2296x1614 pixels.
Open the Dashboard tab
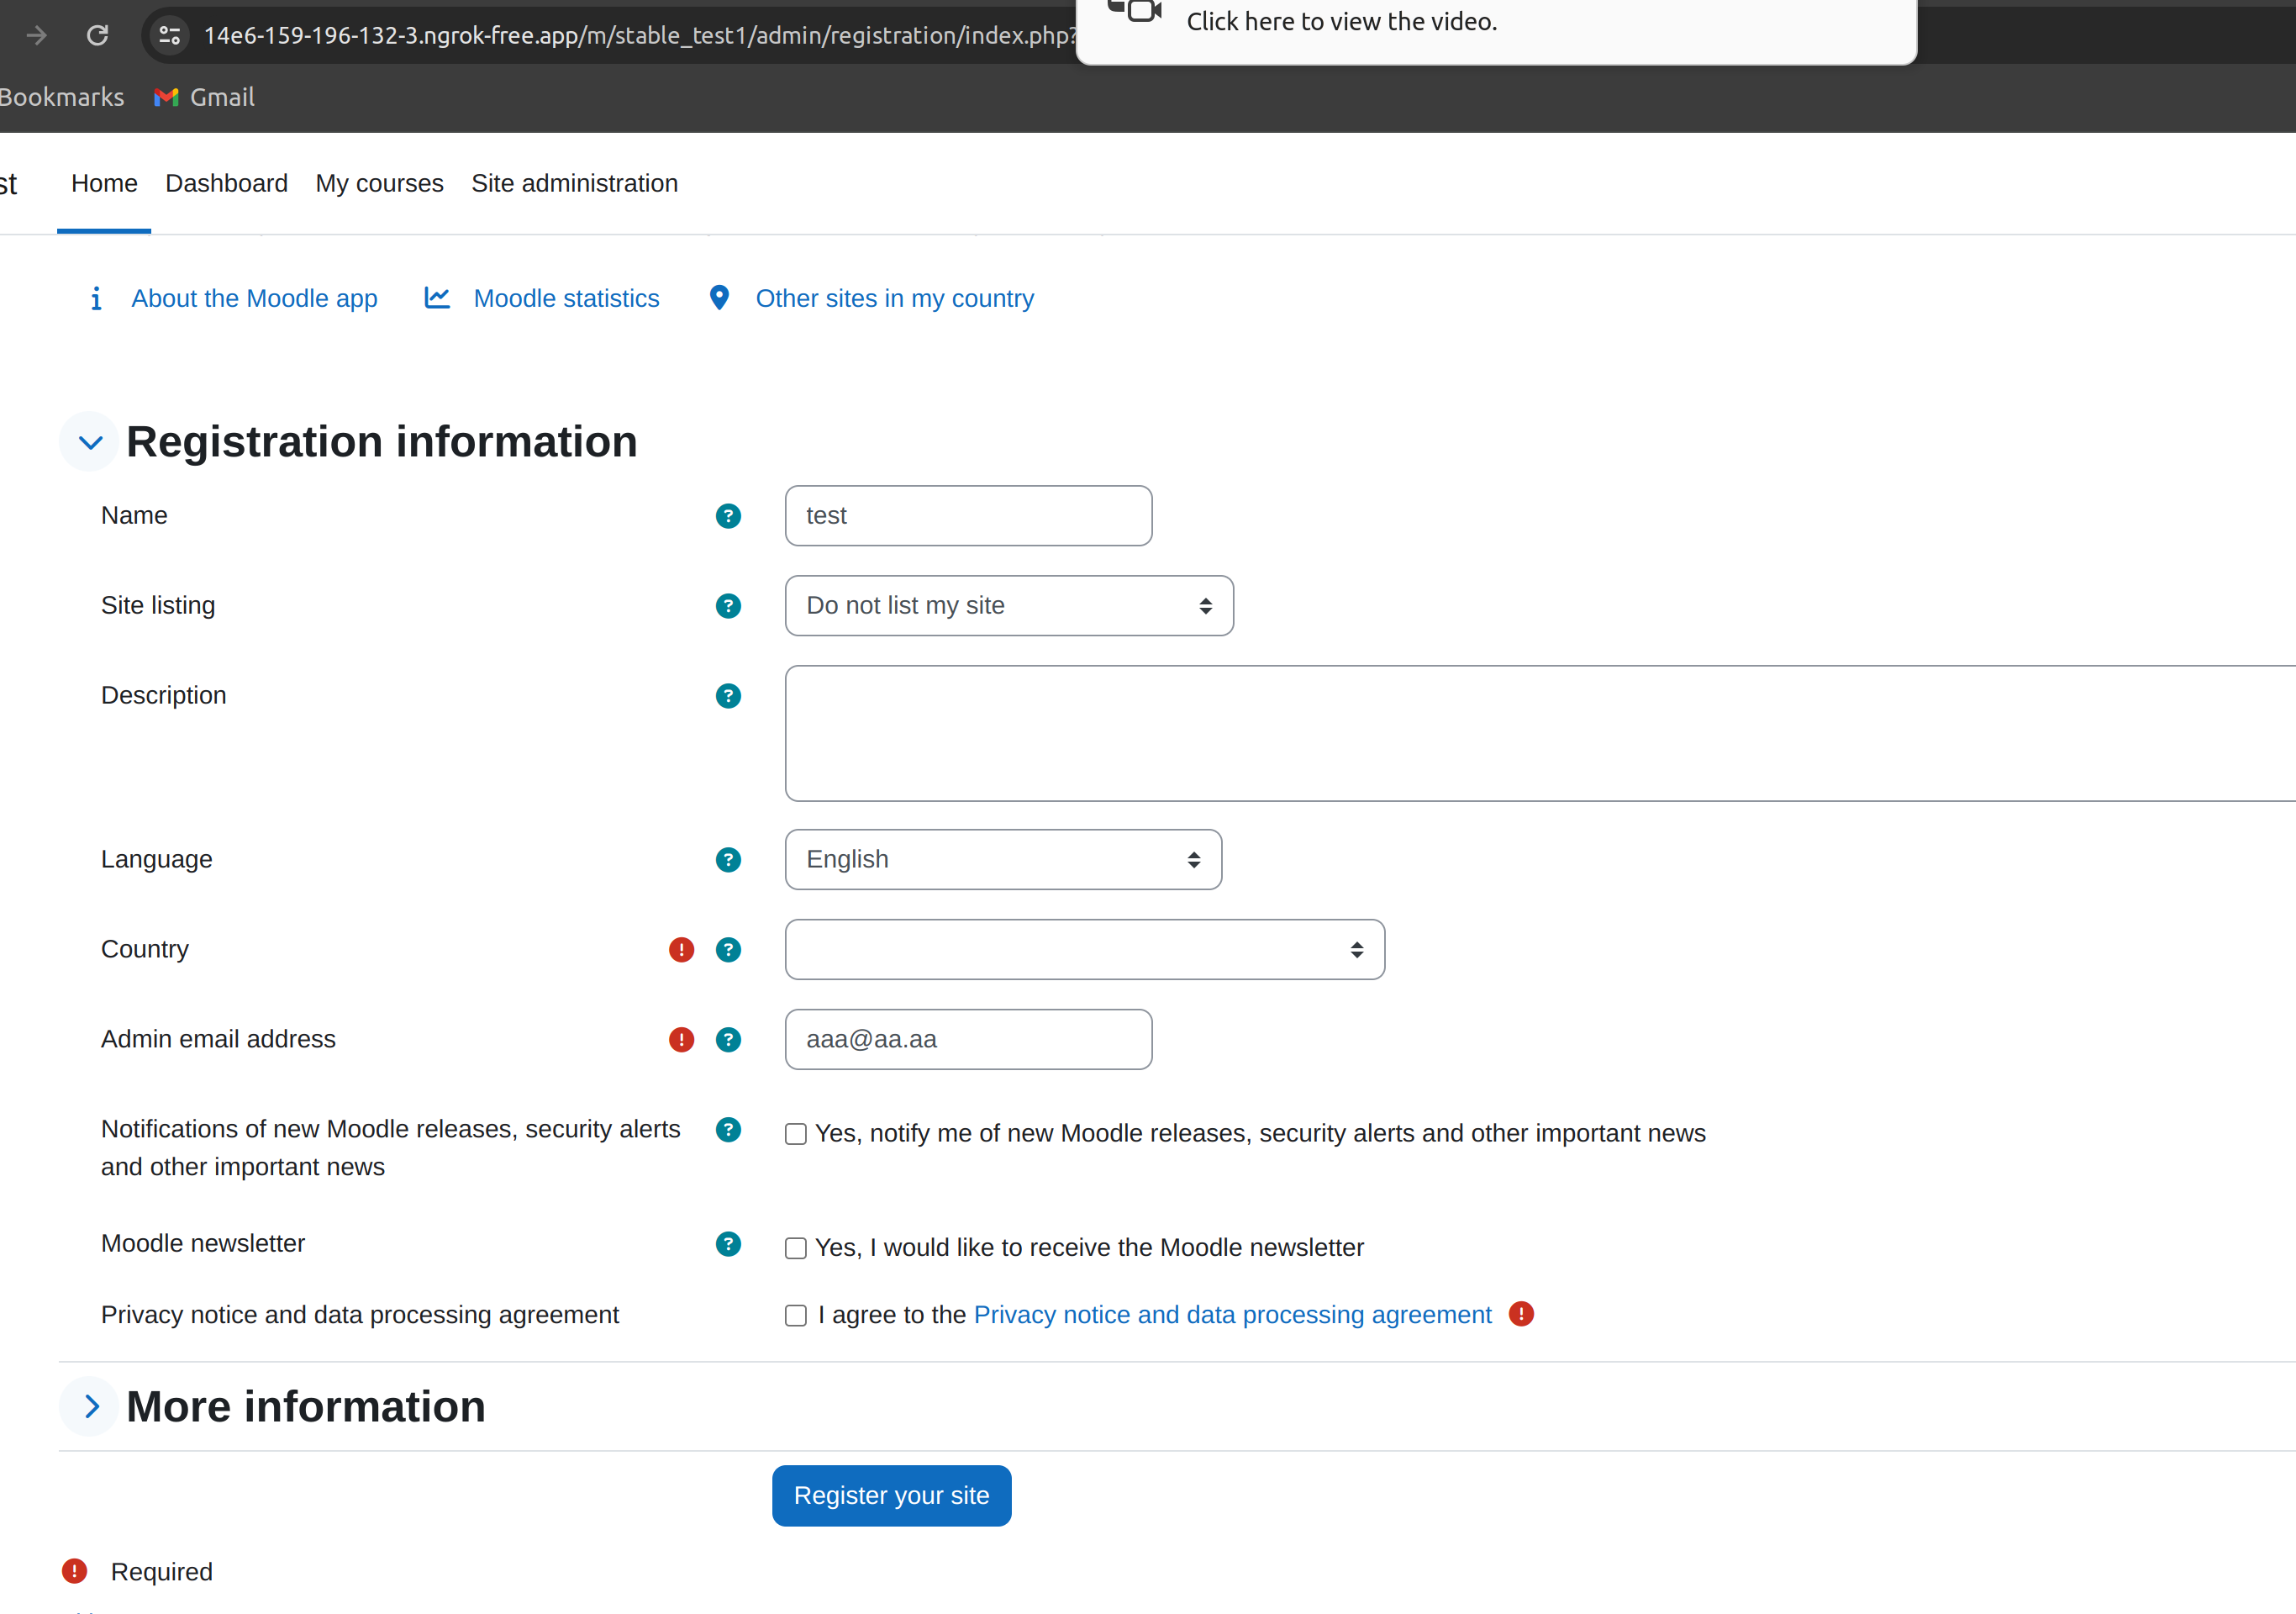(226, 184)
